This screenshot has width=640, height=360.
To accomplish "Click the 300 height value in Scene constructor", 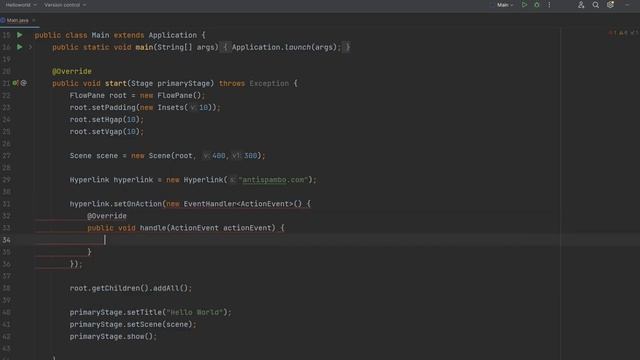I will pyautogui.click(x=250, y=156).
